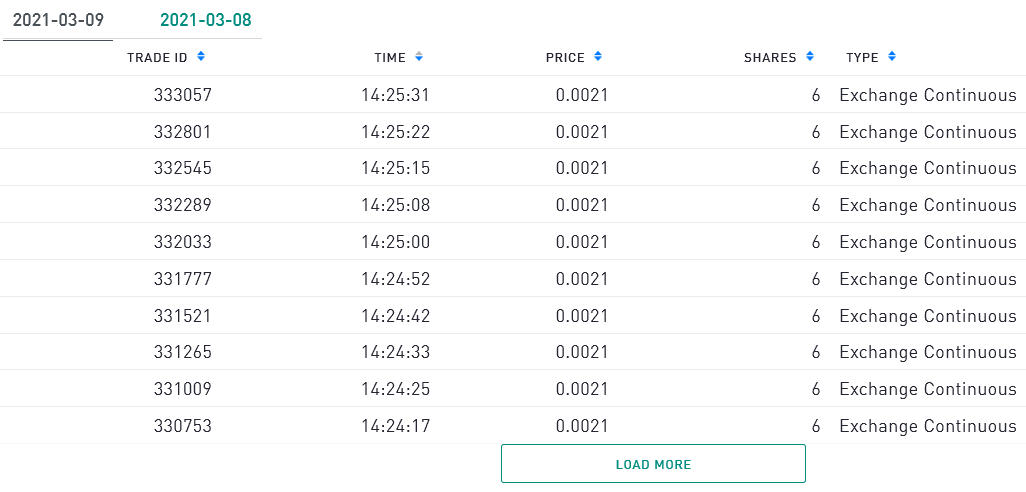Click the 14:25:00 trade time
This screenshot has width=1026, height=492.
pyautogui.click(x=395, y=242)
